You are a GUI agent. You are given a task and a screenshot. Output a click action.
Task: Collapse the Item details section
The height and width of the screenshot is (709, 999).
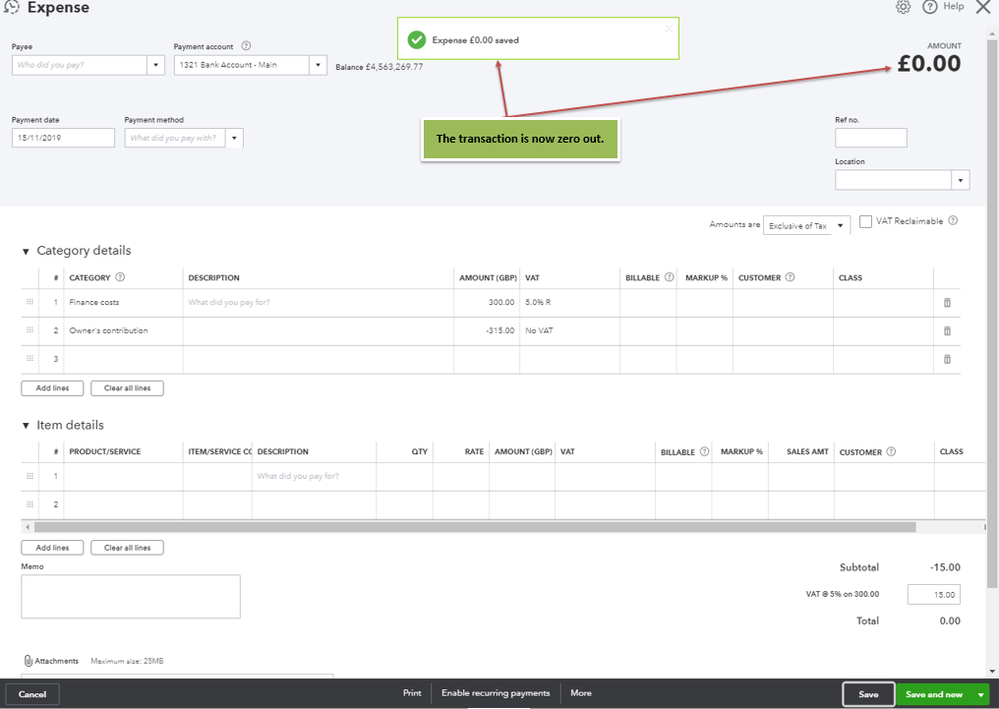point(25,426)
